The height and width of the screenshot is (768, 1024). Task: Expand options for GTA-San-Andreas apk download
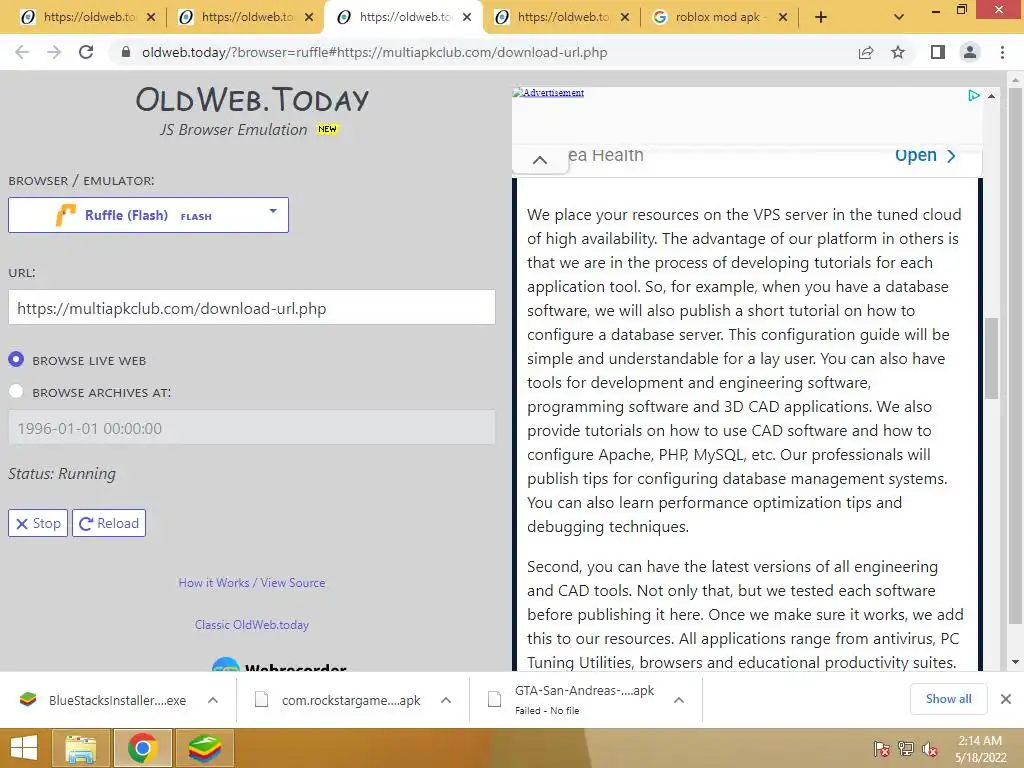coord(679,700)
